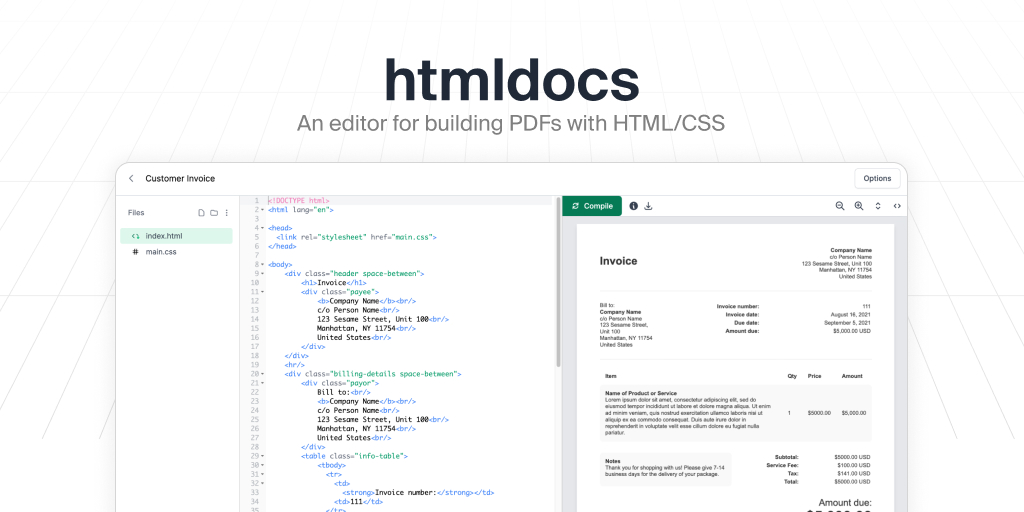Collapse the body tag fold on line 8
Viewport: 1024px width, 512px height.
point(262,265)
